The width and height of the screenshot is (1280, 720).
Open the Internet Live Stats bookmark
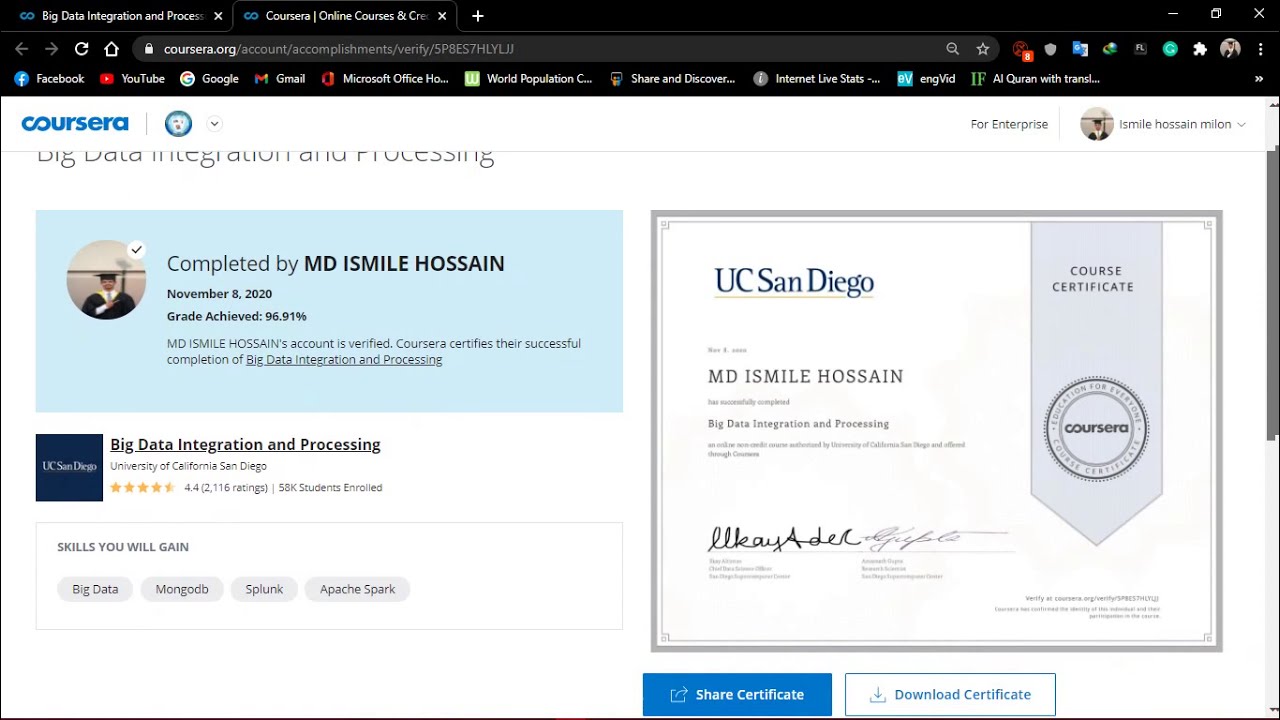[817, 78]
